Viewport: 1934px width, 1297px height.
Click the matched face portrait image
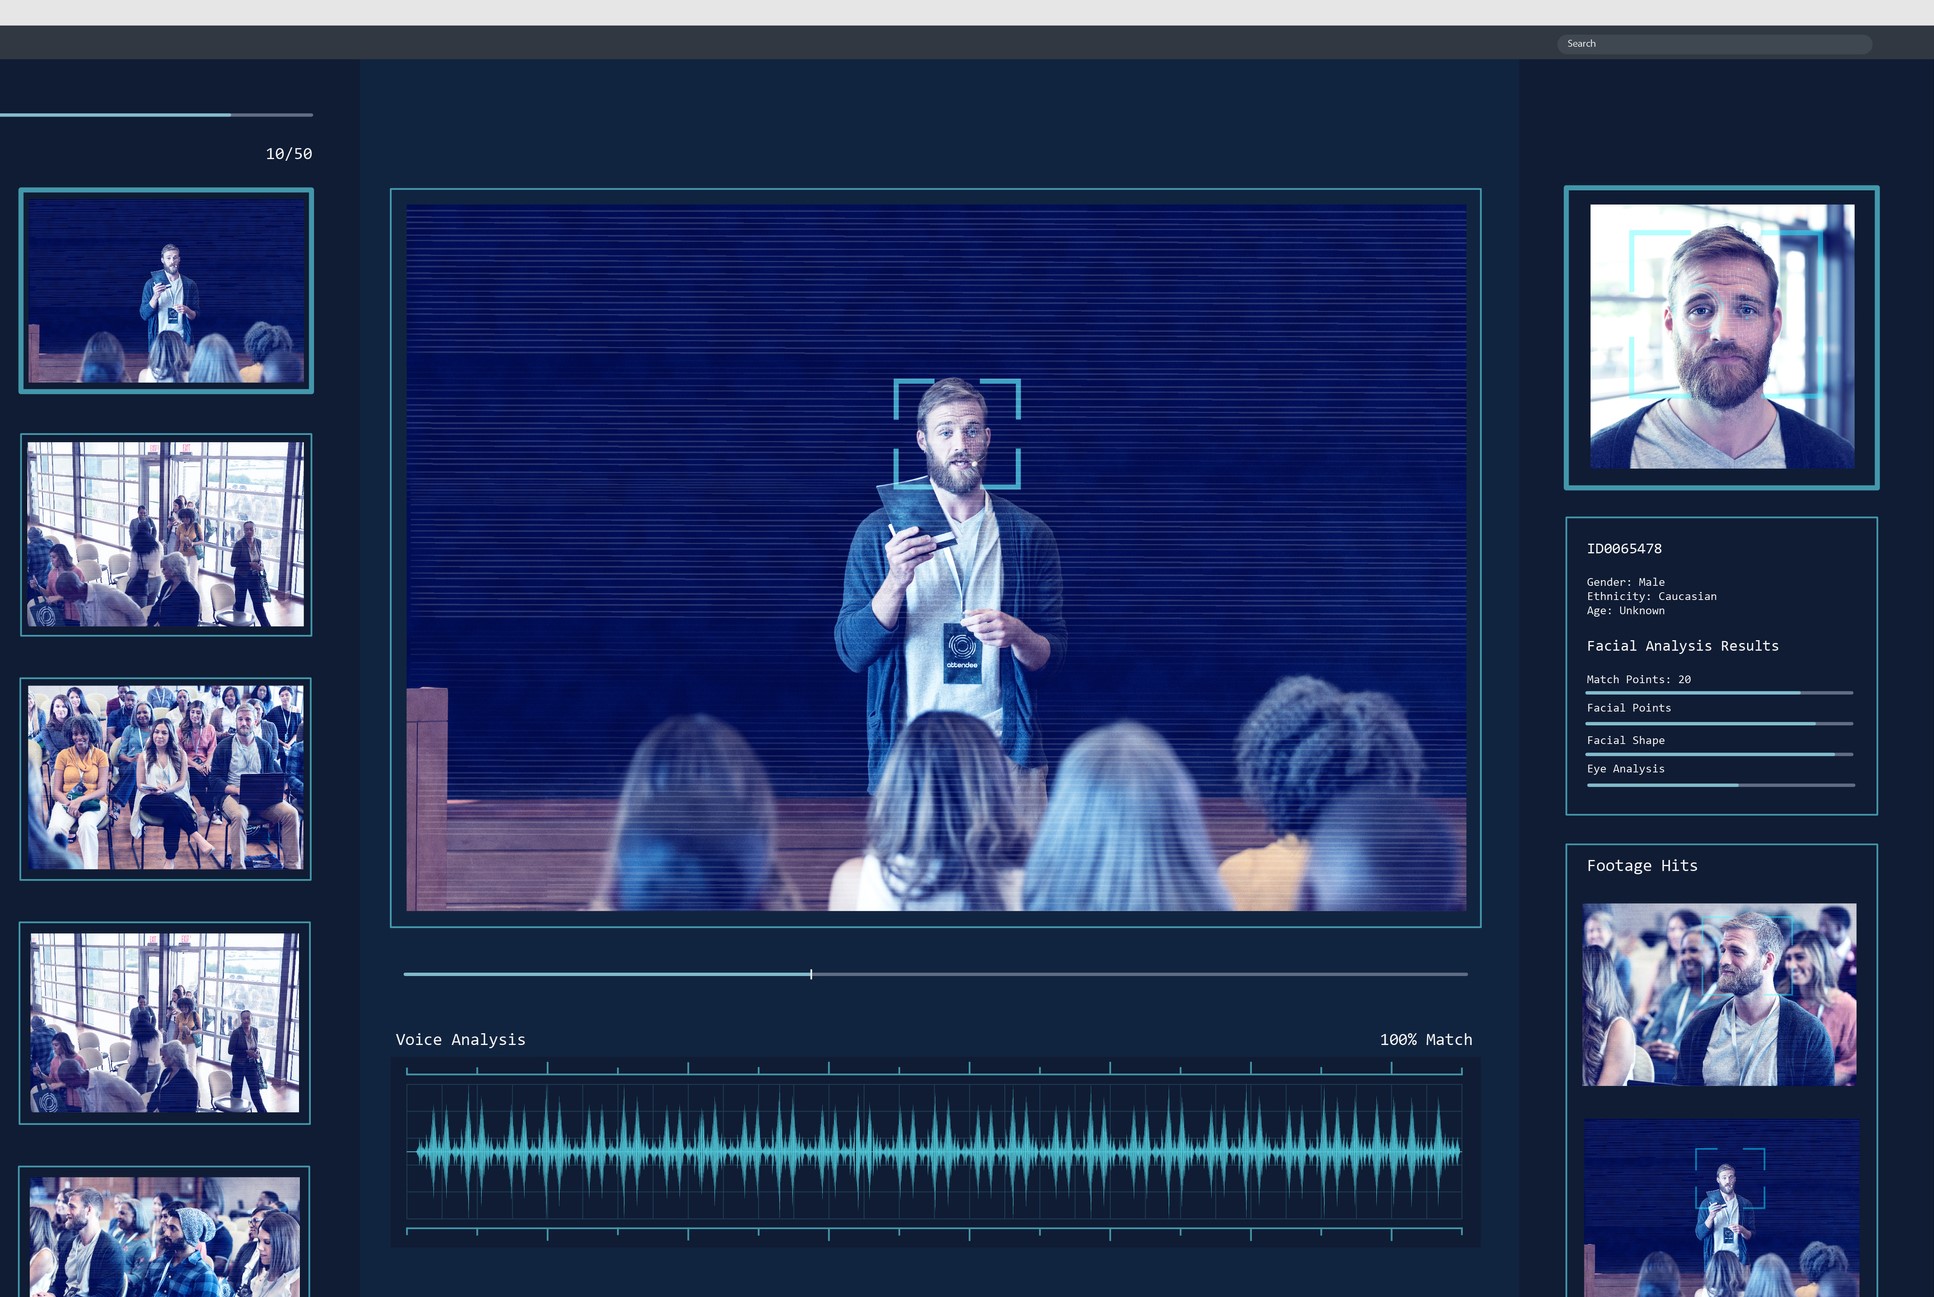[x=1721, y=337]
